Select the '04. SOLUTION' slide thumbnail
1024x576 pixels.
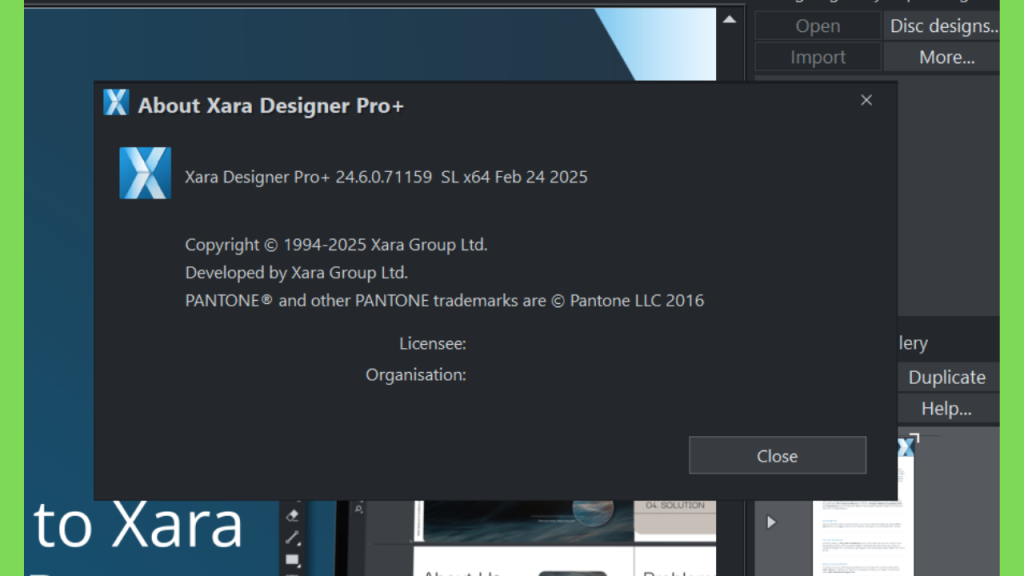tap(675, 520)
